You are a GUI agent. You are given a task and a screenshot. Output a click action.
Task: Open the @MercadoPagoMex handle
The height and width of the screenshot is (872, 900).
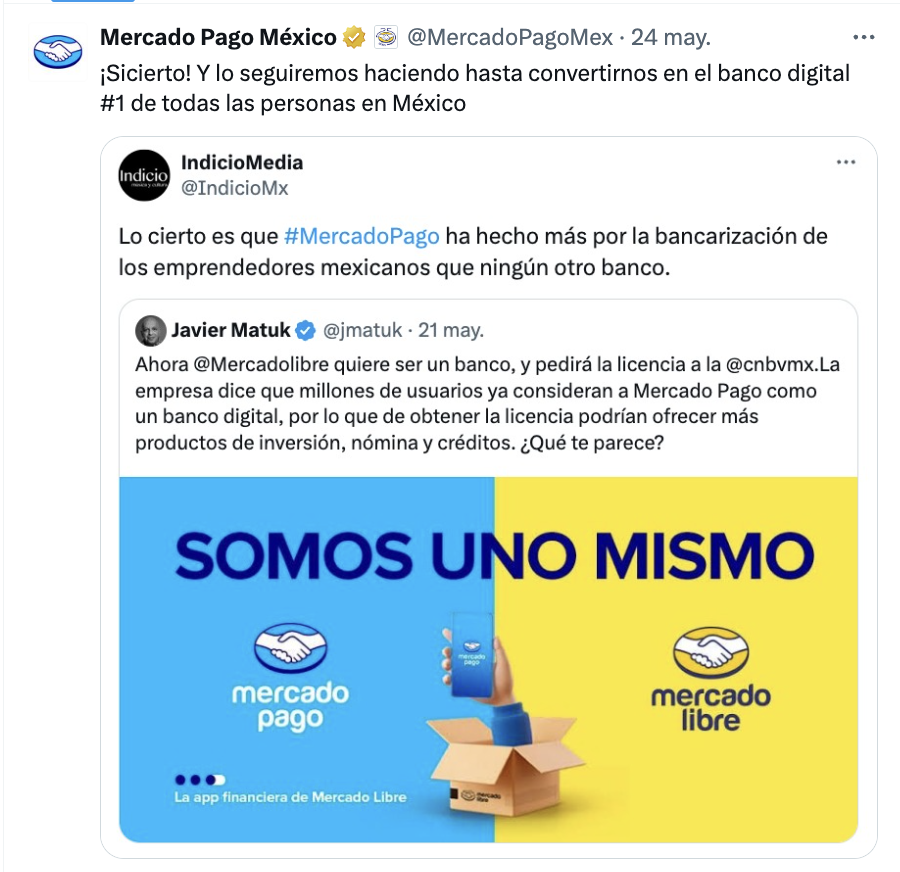pyautogui.click(x=510, y=38)
